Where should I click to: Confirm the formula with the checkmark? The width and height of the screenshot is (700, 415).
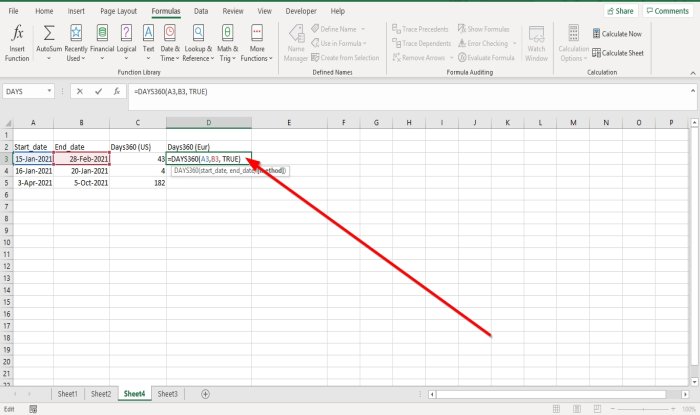point(98,91)
